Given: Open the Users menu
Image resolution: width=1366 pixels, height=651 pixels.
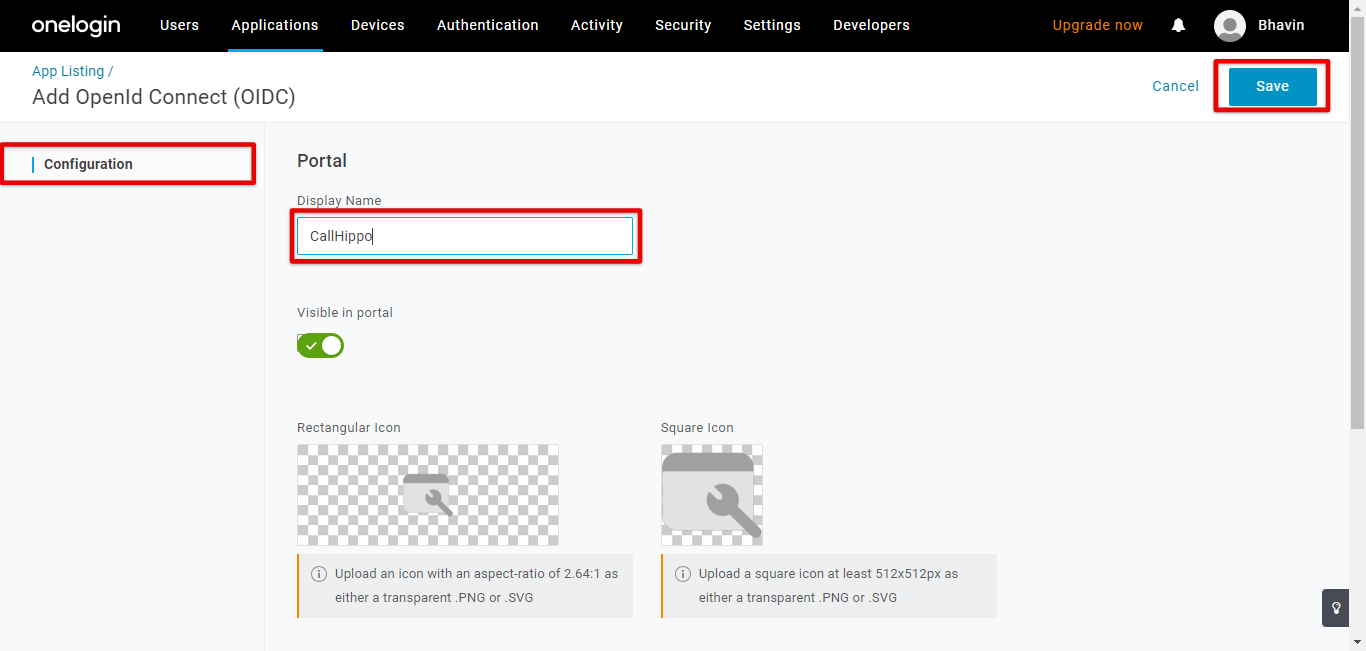Looking at the screenshot, I should click(x=179, y=25).
